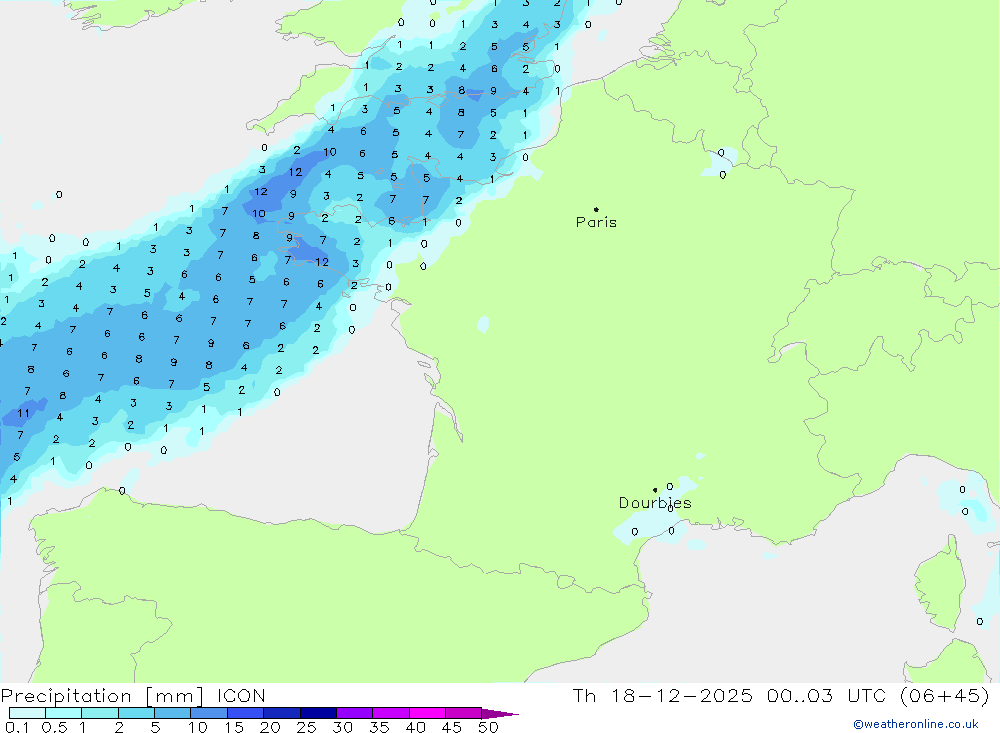Click the 30 legend scale label
Screen dimensions: 1000x733
coord(343,727)
